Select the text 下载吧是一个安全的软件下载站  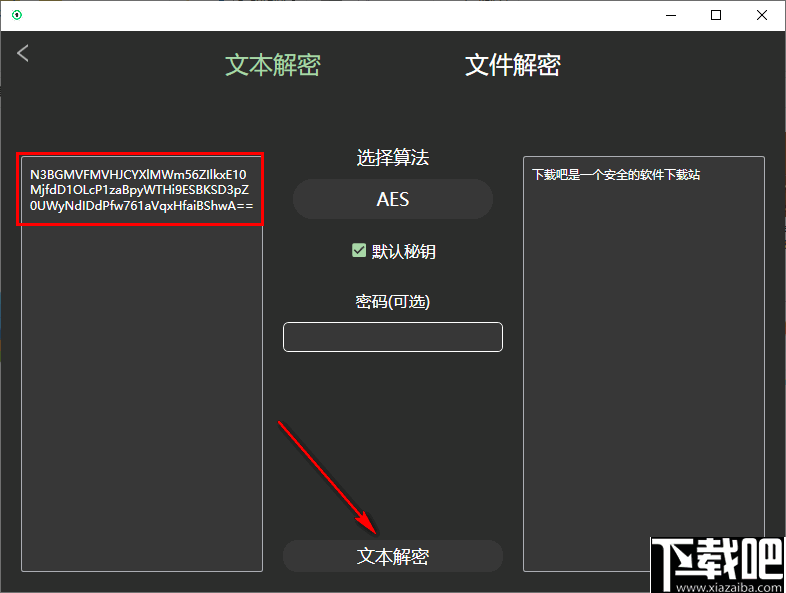616,174
